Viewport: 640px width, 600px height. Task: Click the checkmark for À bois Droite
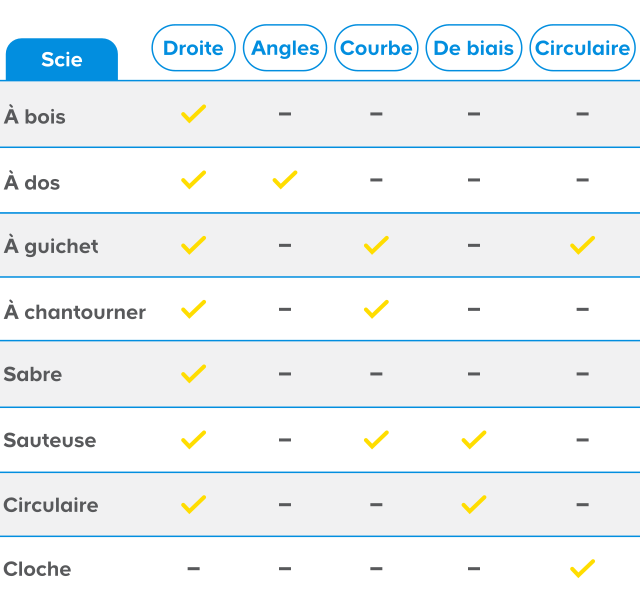tap(193, 114)
